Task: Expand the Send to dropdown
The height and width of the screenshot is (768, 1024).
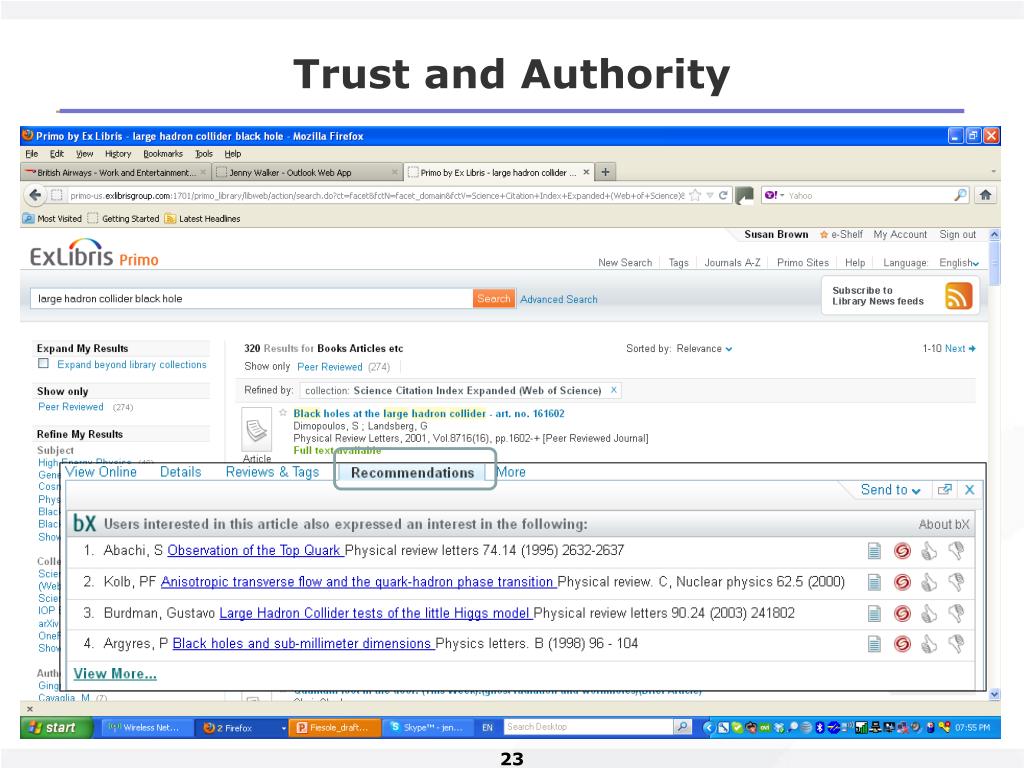Action: pos(890,490)
